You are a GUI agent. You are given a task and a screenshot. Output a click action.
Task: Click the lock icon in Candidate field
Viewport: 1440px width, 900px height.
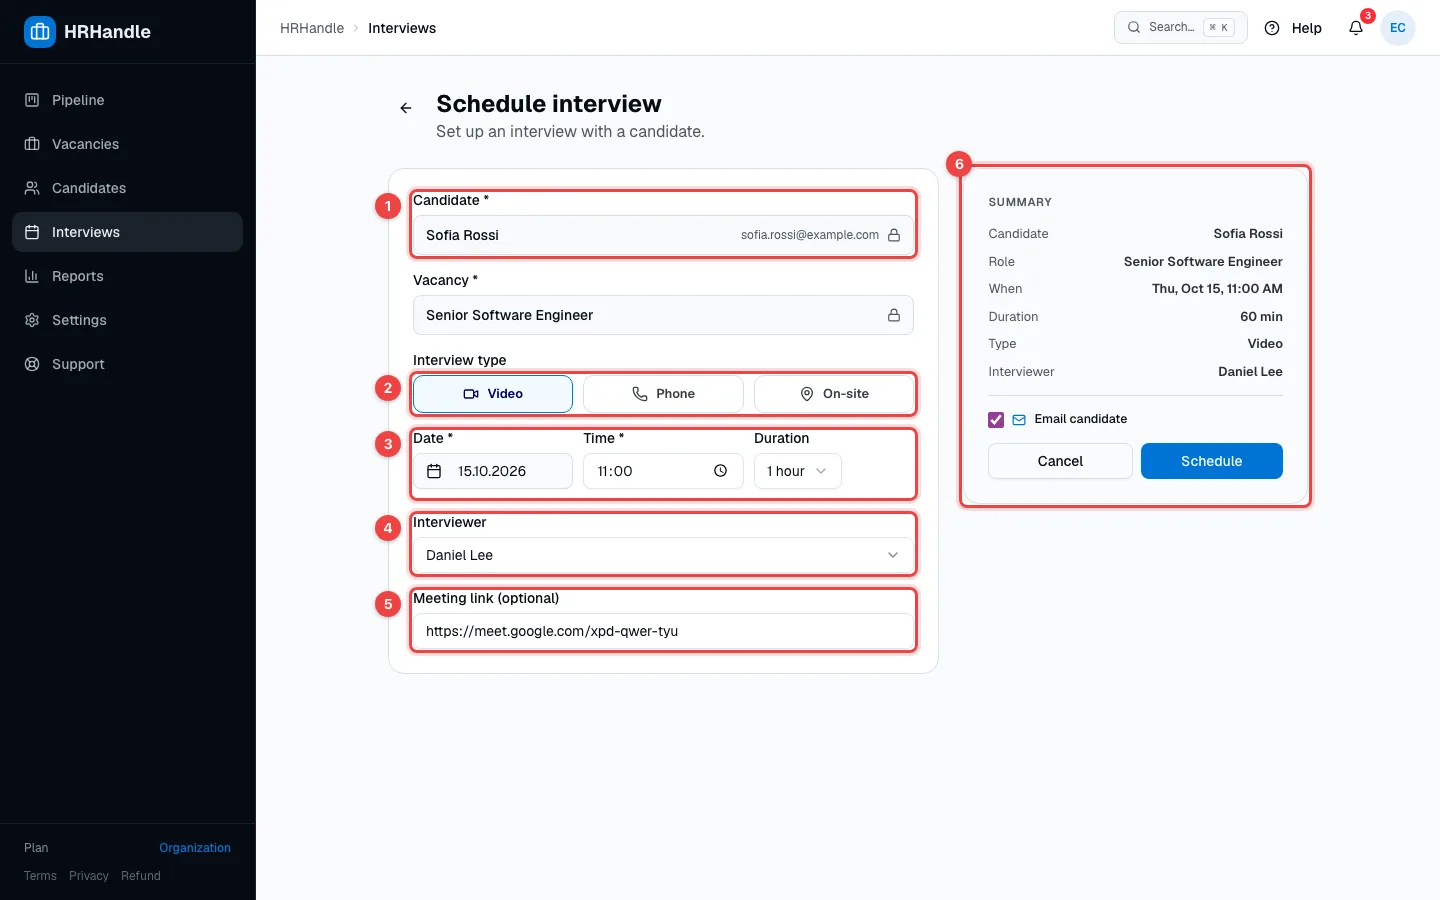click(x=894, y=235)
